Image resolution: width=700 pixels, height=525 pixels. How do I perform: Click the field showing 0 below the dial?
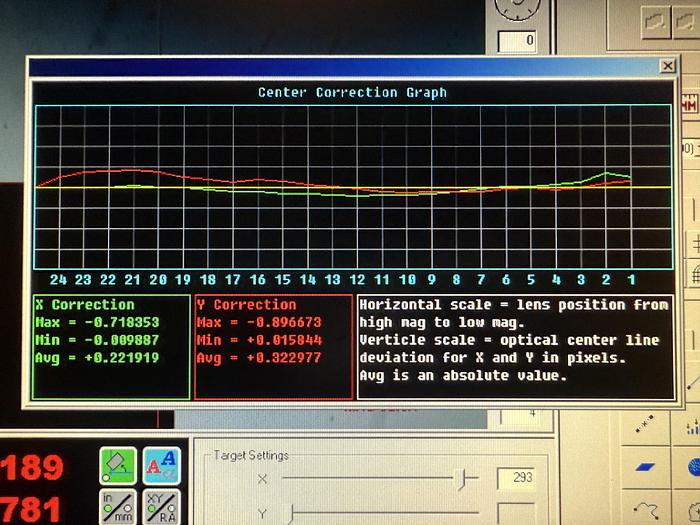517,41
